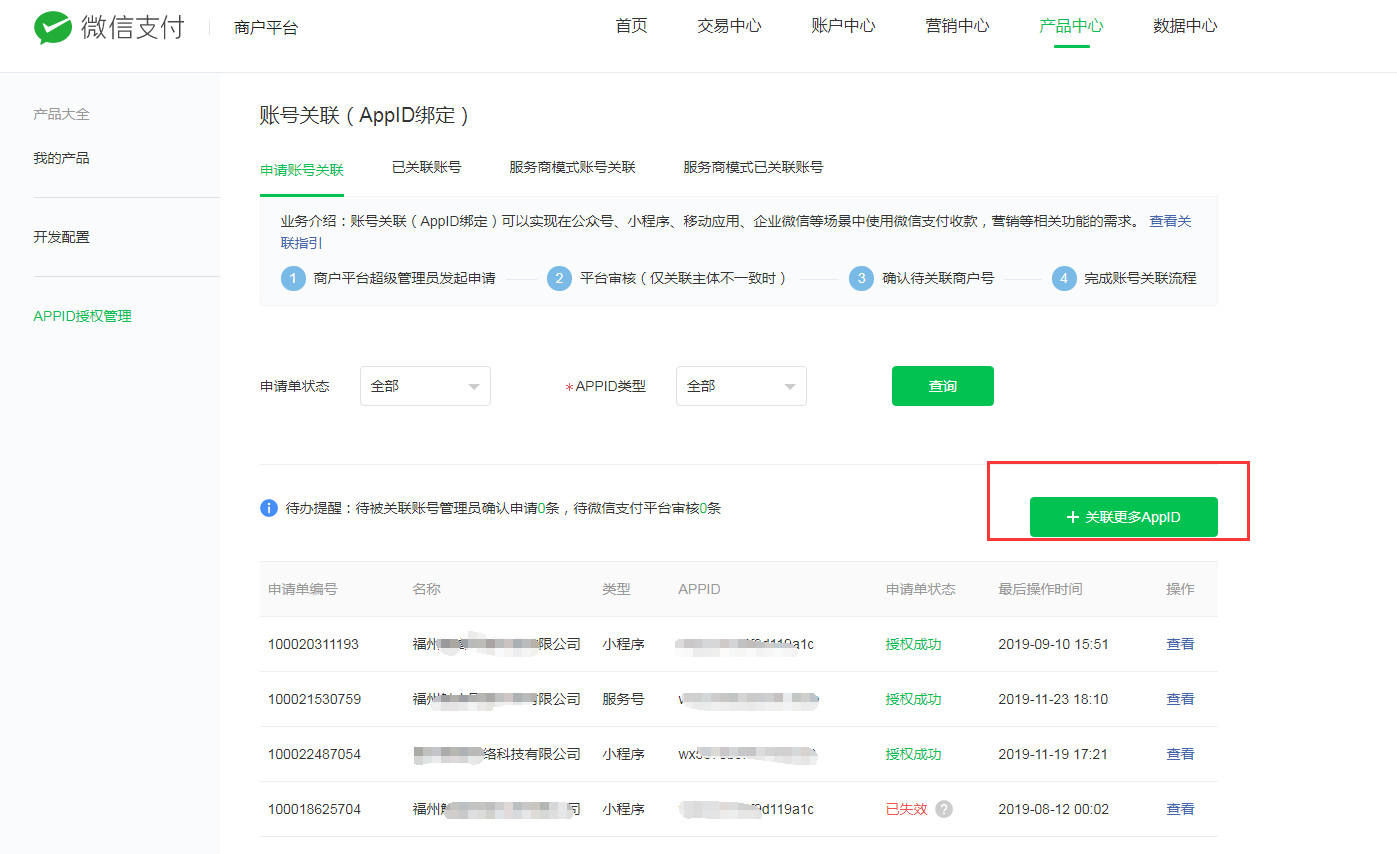Screen dimensions: 1397x854
Task: Open APPID授权管理 in the sidebar
Action: (82, 316)
